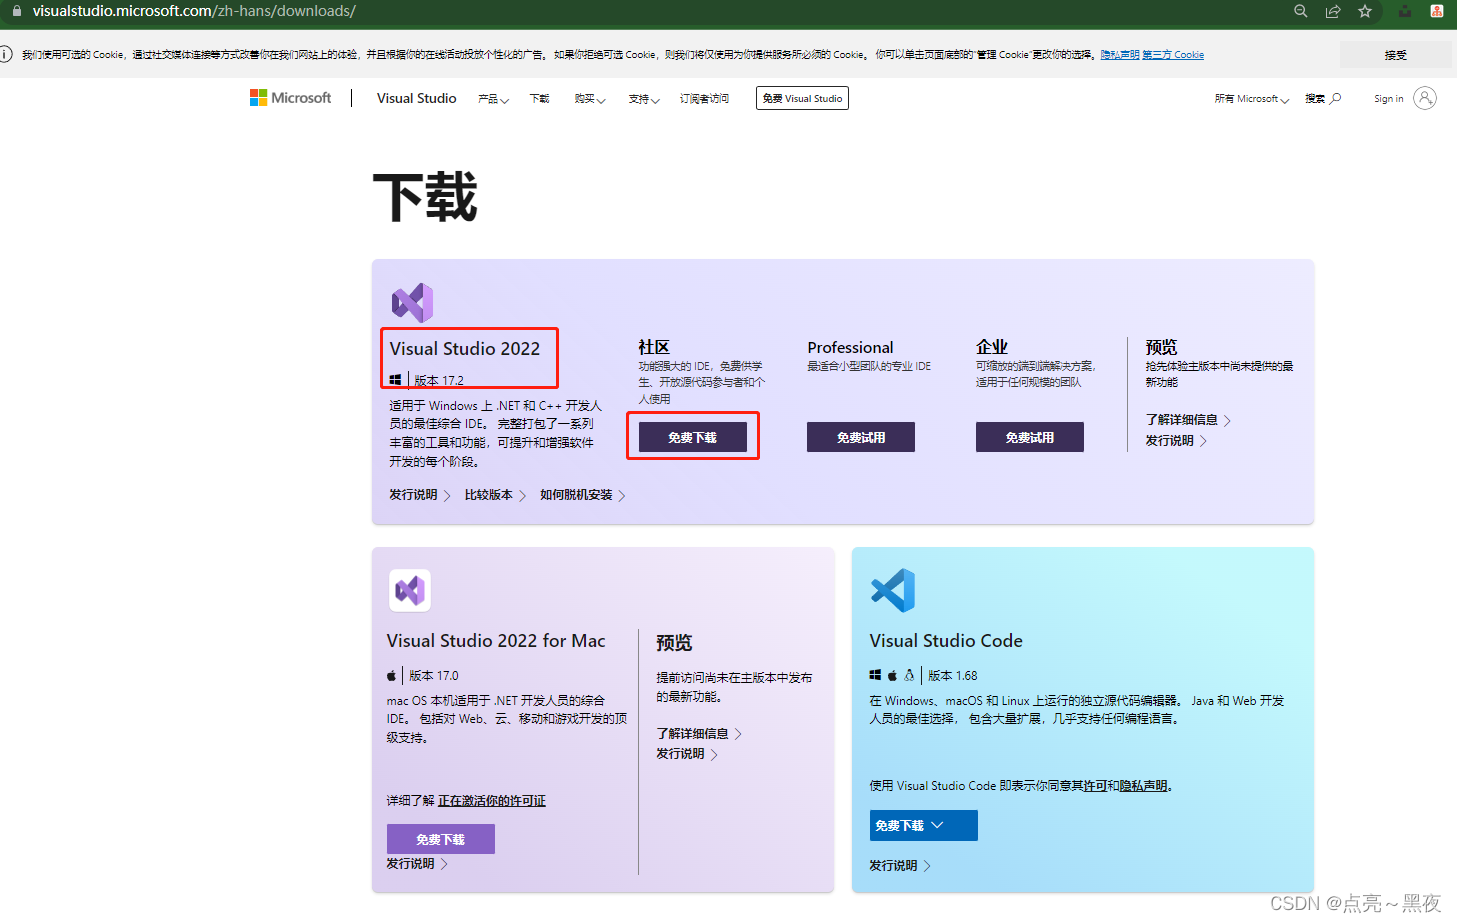Viewport: 1457px width, 923px height.
Task: Click the browser share icon
Action: tap(1333, 12)
